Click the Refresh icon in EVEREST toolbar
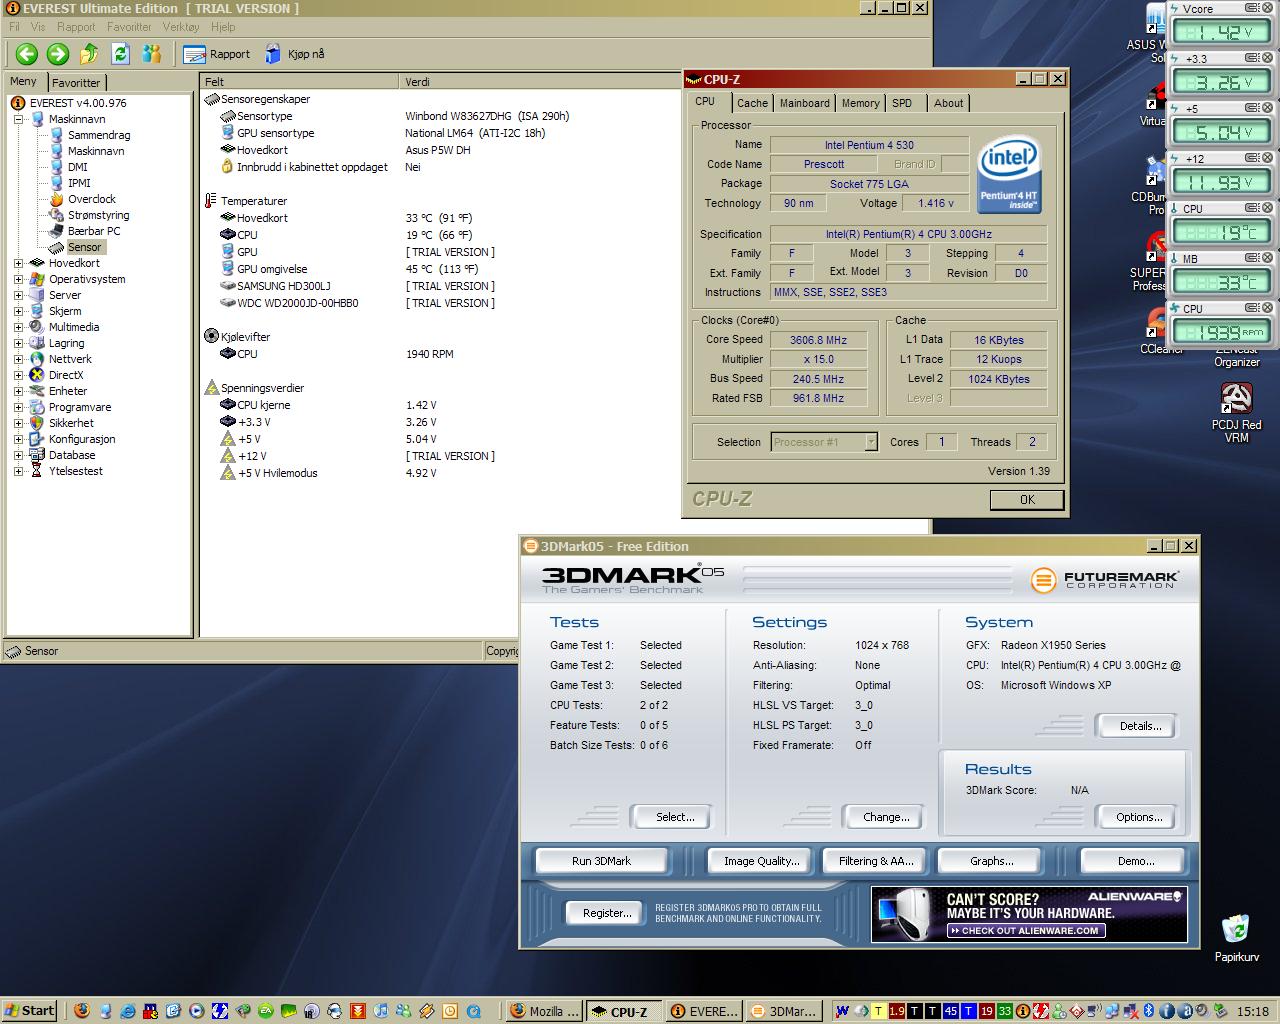 (121, 54)
